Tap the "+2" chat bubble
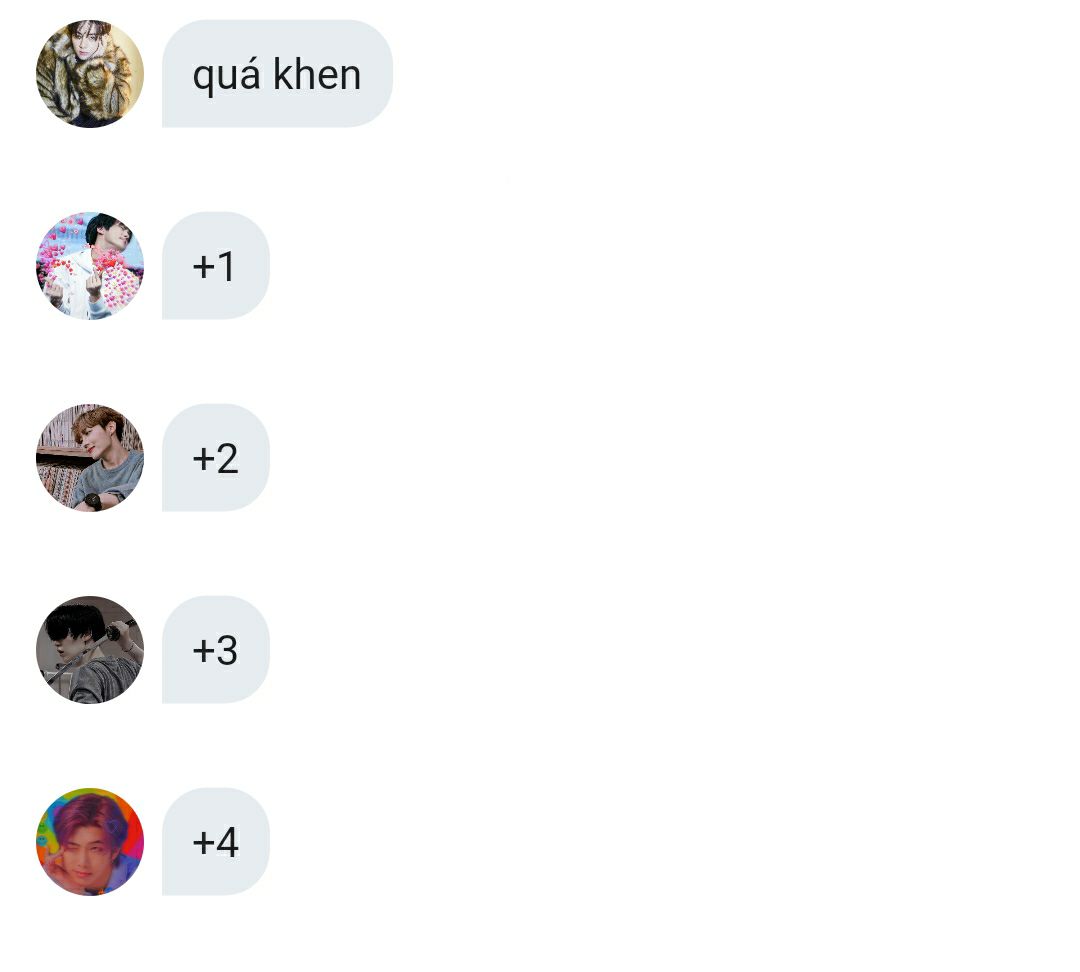The width and height of the screenshot is (1080, 972). pyautogui.click(x=216, y=458)
